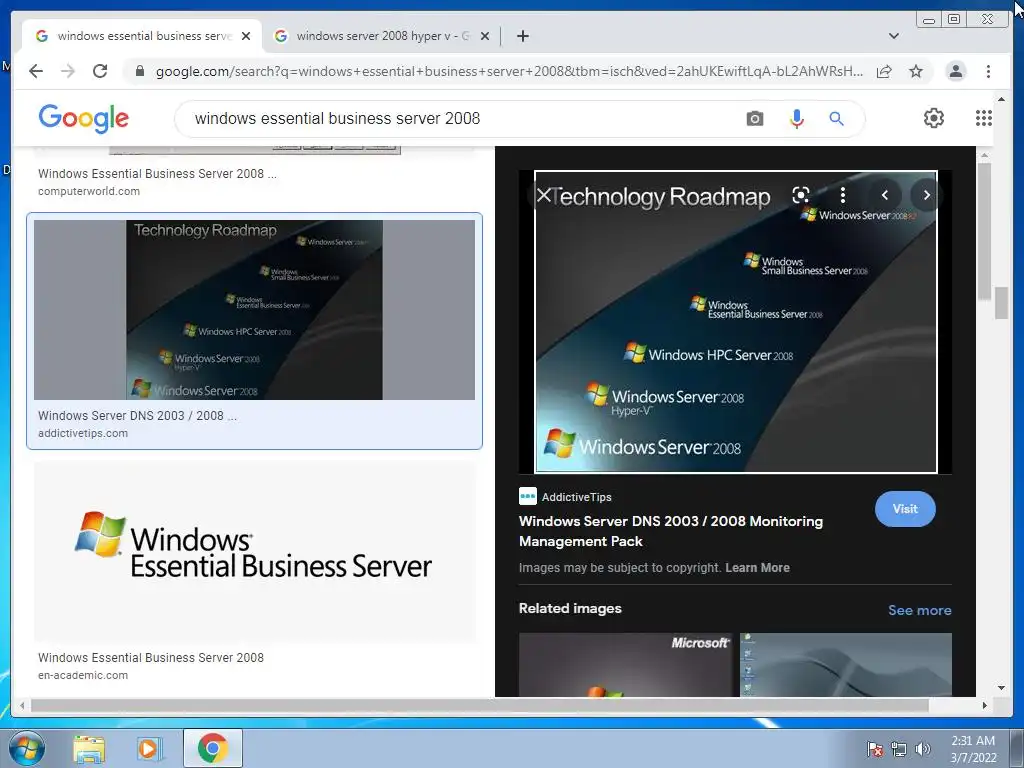Share this page icon in address bar

(x=884, y=71)
